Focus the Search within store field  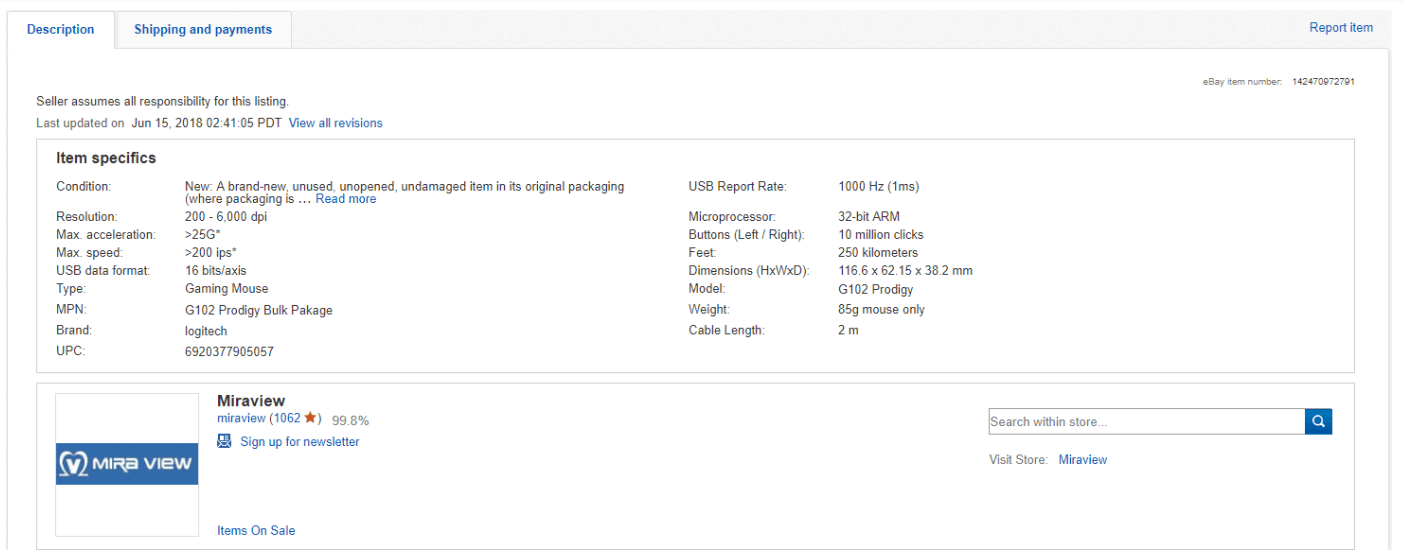[1146, 422]
